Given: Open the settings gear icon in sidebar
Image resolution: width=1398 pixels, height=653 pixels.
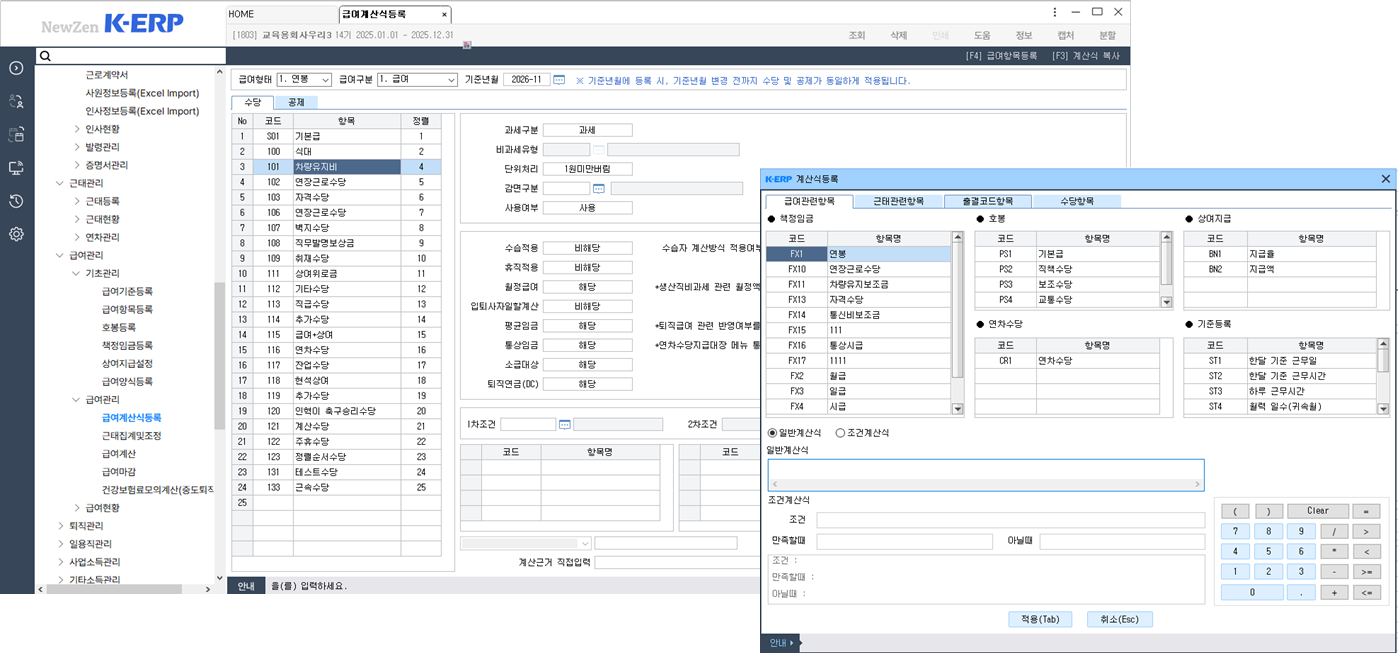Looking at the screenshot, I should pos(16,235).
